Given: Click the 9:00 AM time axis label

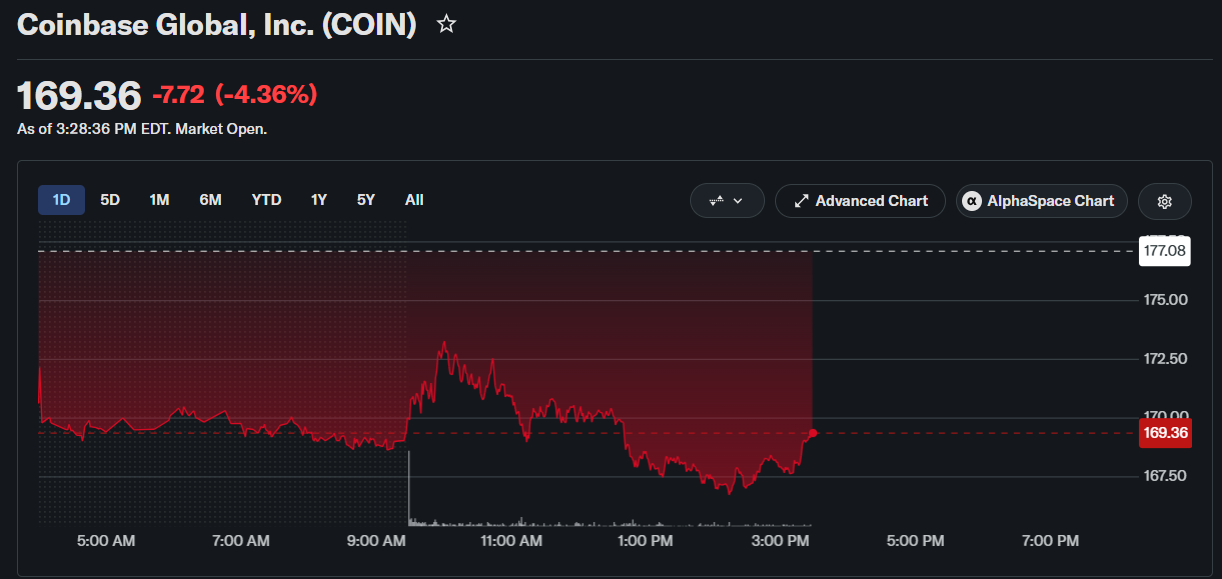Looking at the screenshot, I should click(x=376, y=541).
